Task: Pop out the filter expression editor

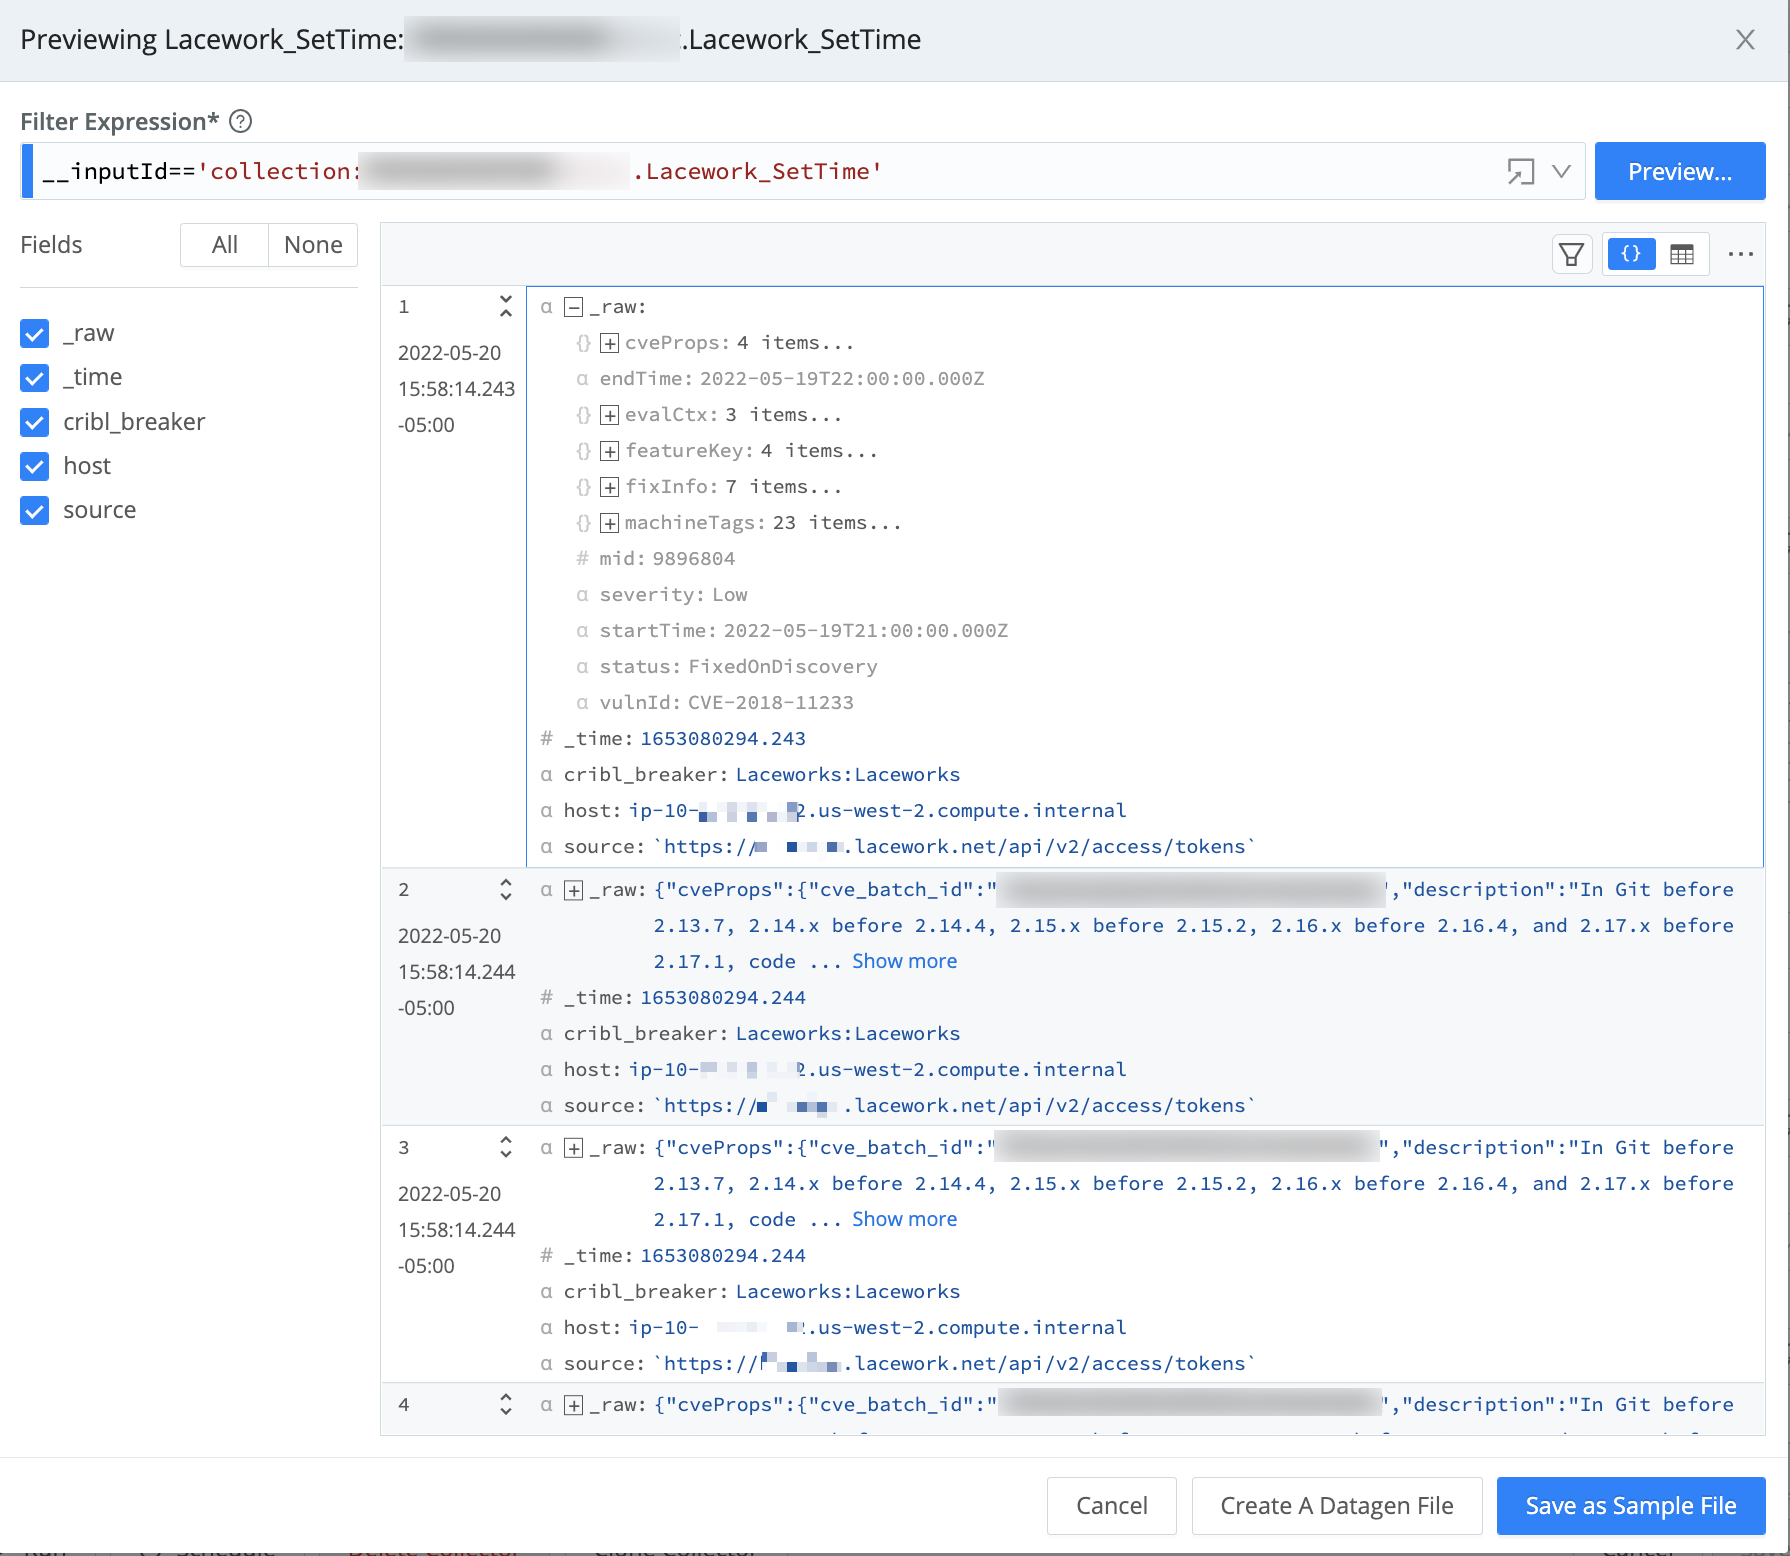Action: tap(1521, 171)
